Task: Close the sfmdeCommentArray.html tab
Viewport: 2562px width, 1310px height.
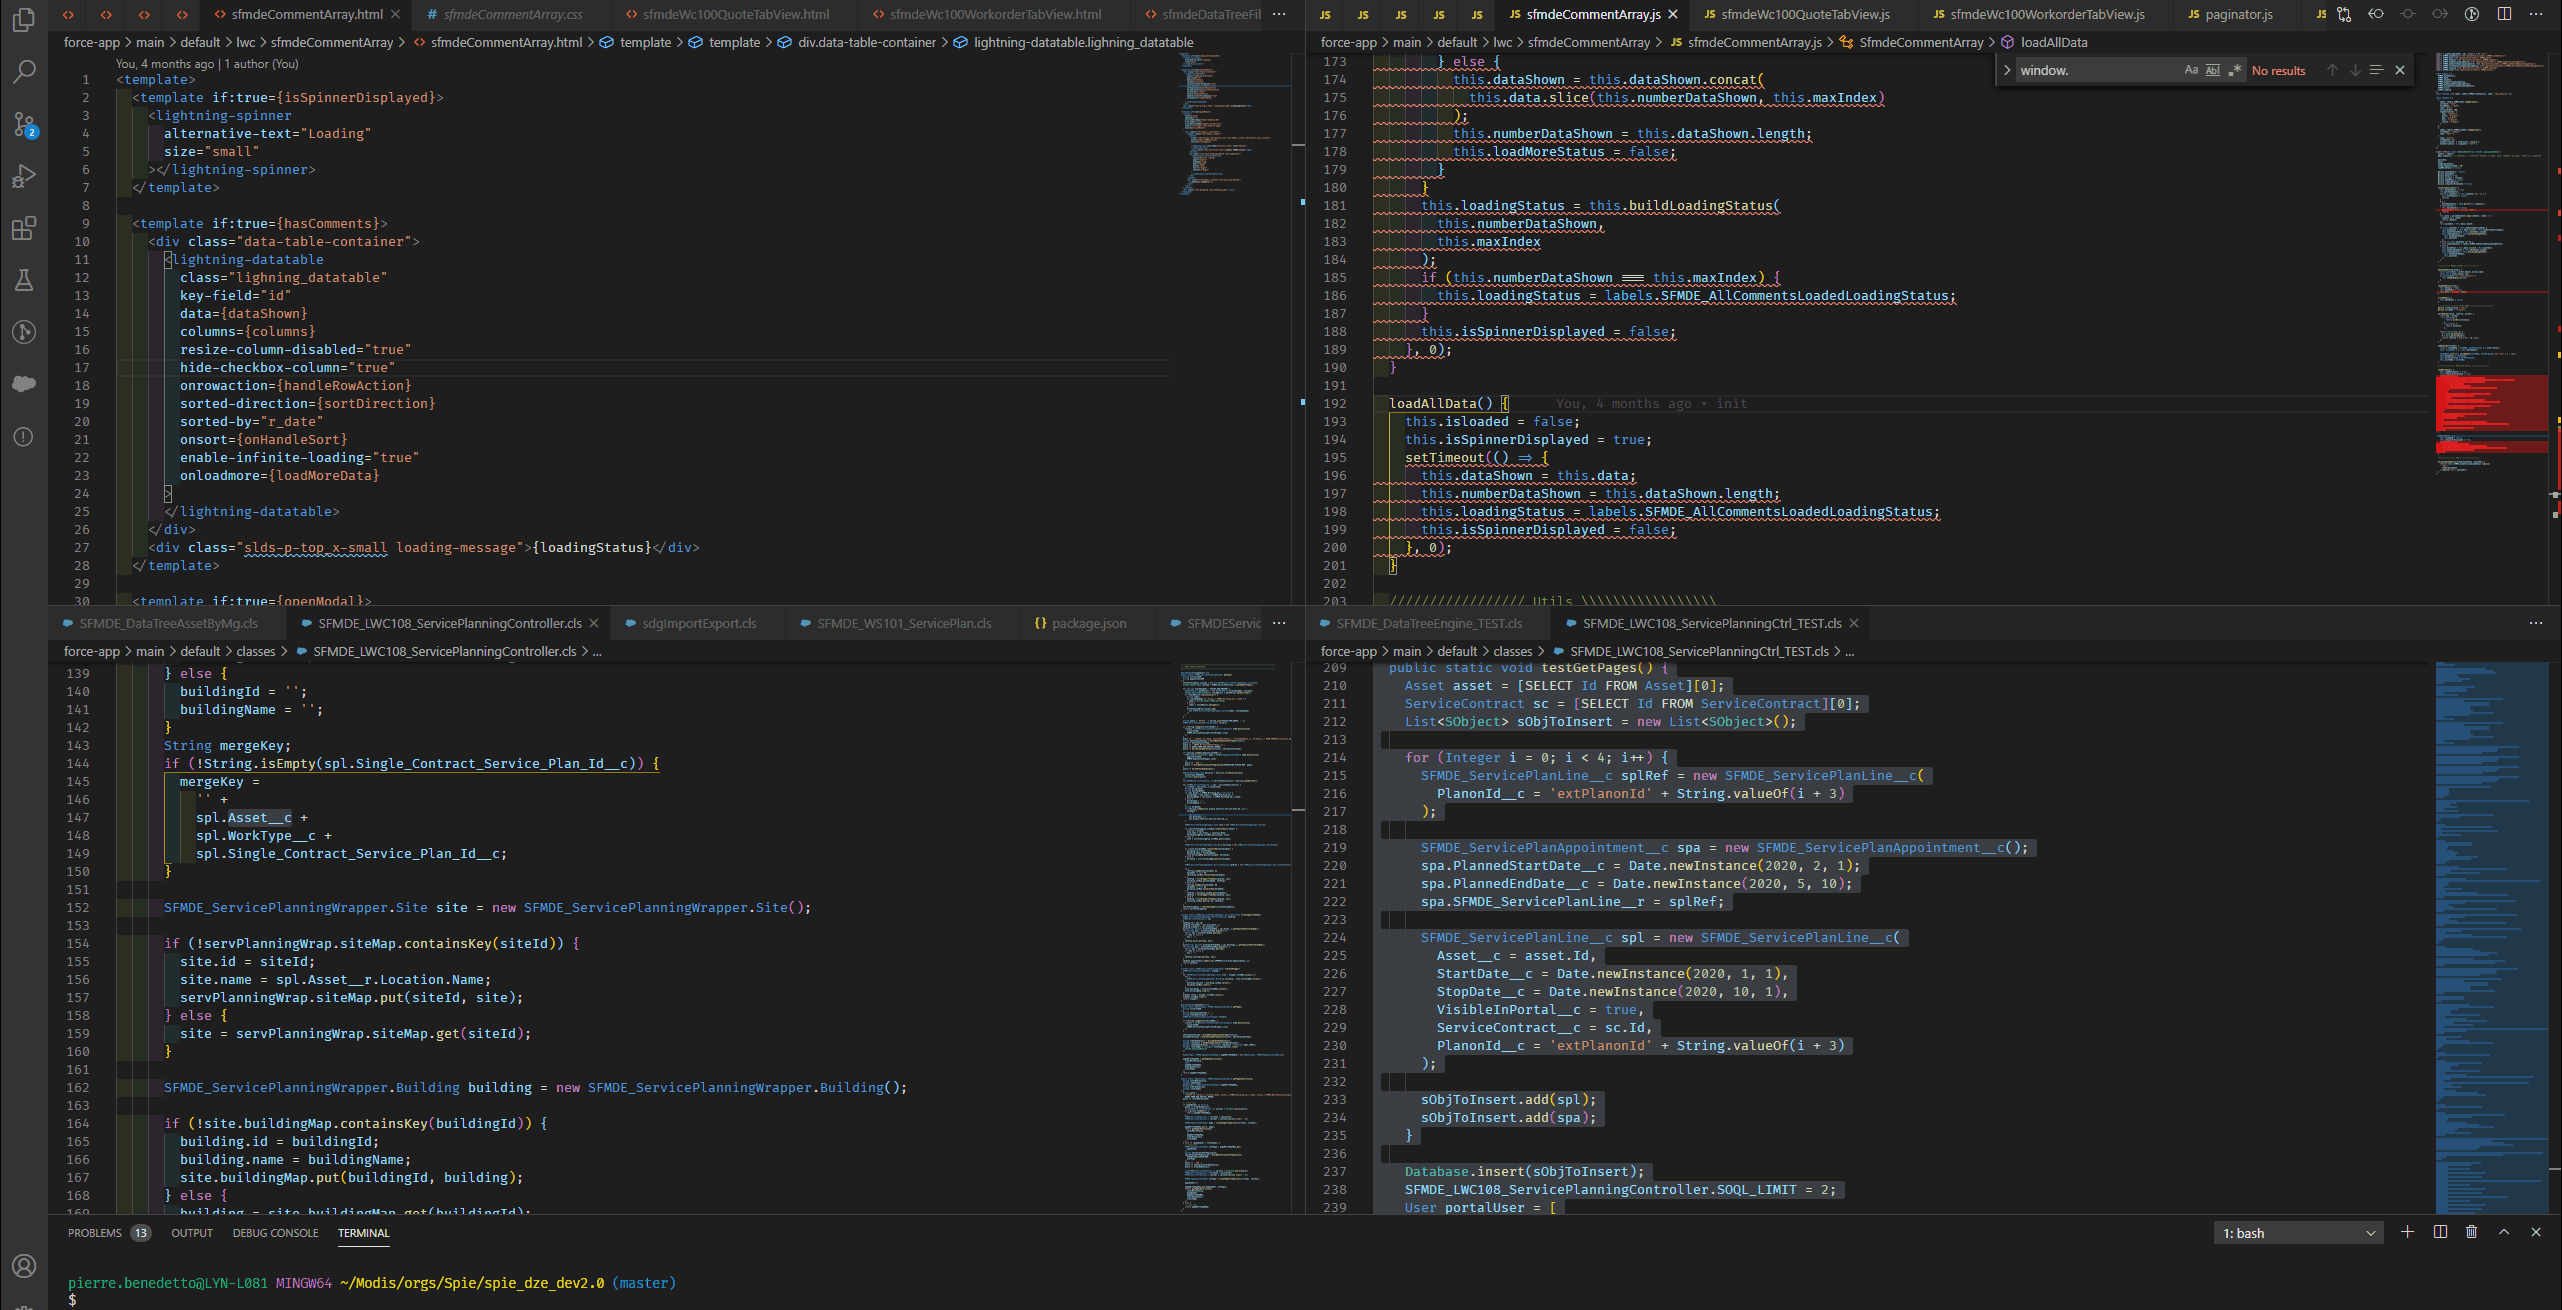Action: [x=395, y=14]
